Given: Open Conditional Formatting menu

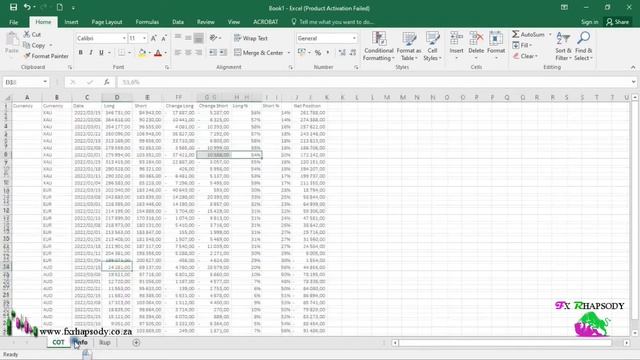Looking at the screenshot, I should [x=379, y=46].
